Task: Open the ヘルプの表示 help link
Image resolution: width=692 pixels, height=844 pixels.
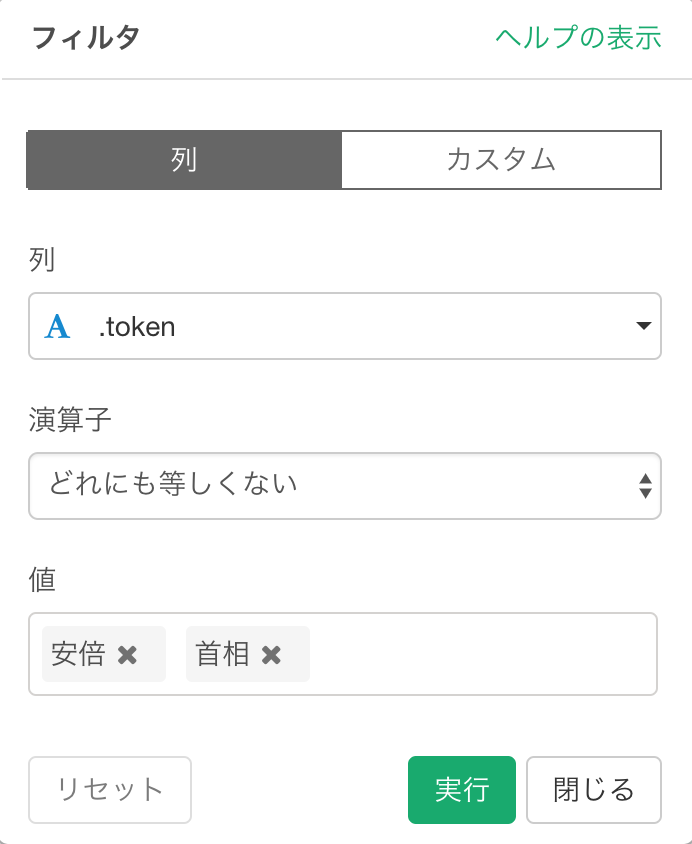Action: (578, 38)
